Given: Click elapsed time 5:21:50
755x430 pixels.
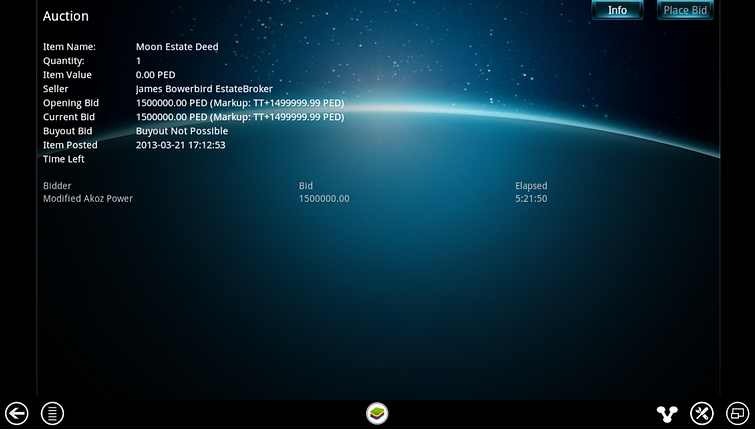Looking at the screenshot, I should [531, 198].
